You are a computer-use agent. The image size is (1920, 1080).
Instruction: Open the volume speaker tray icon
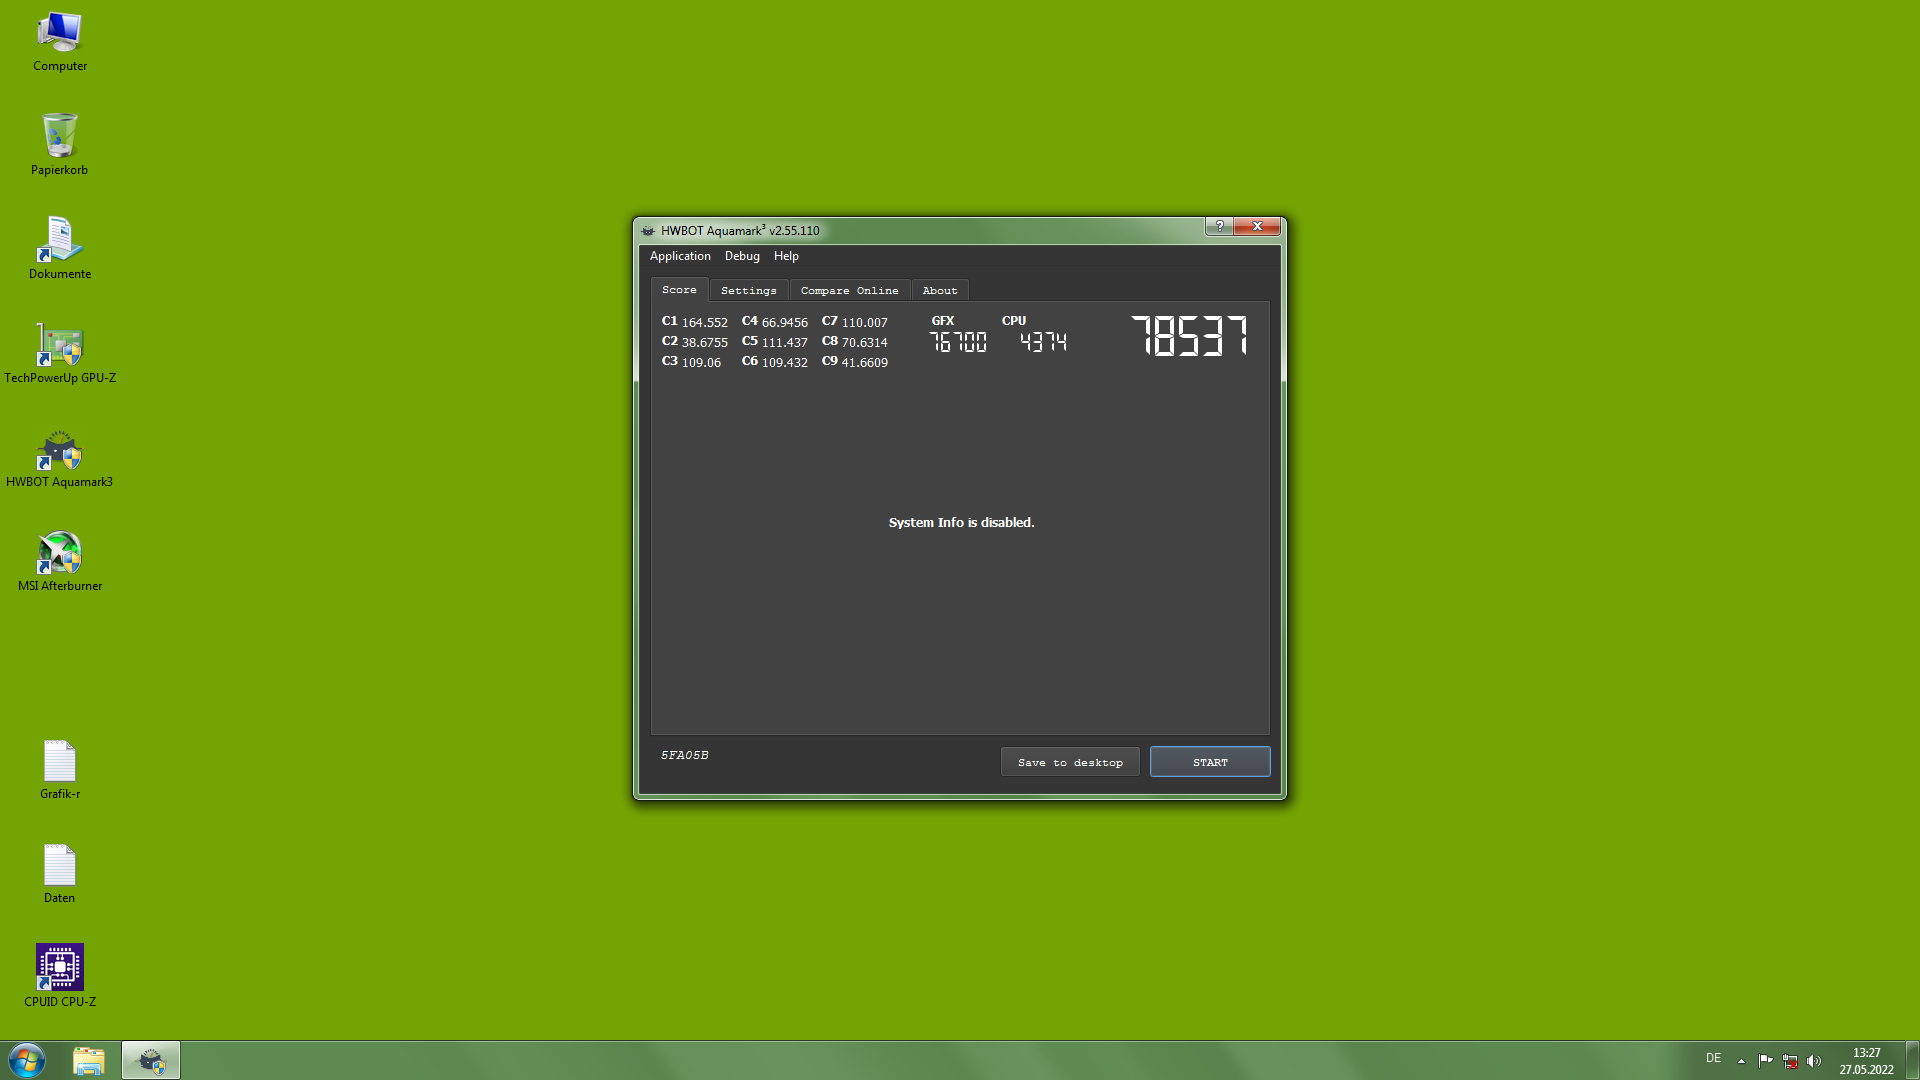pyautogui.click(x=1814, y=1061)
